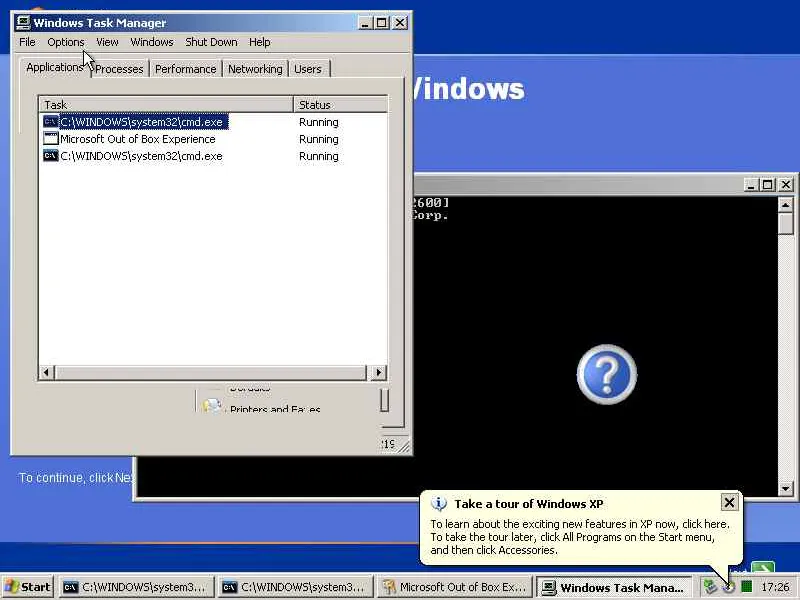
Task: Click the Task Manager title bar icon
Action: (23, 22)
